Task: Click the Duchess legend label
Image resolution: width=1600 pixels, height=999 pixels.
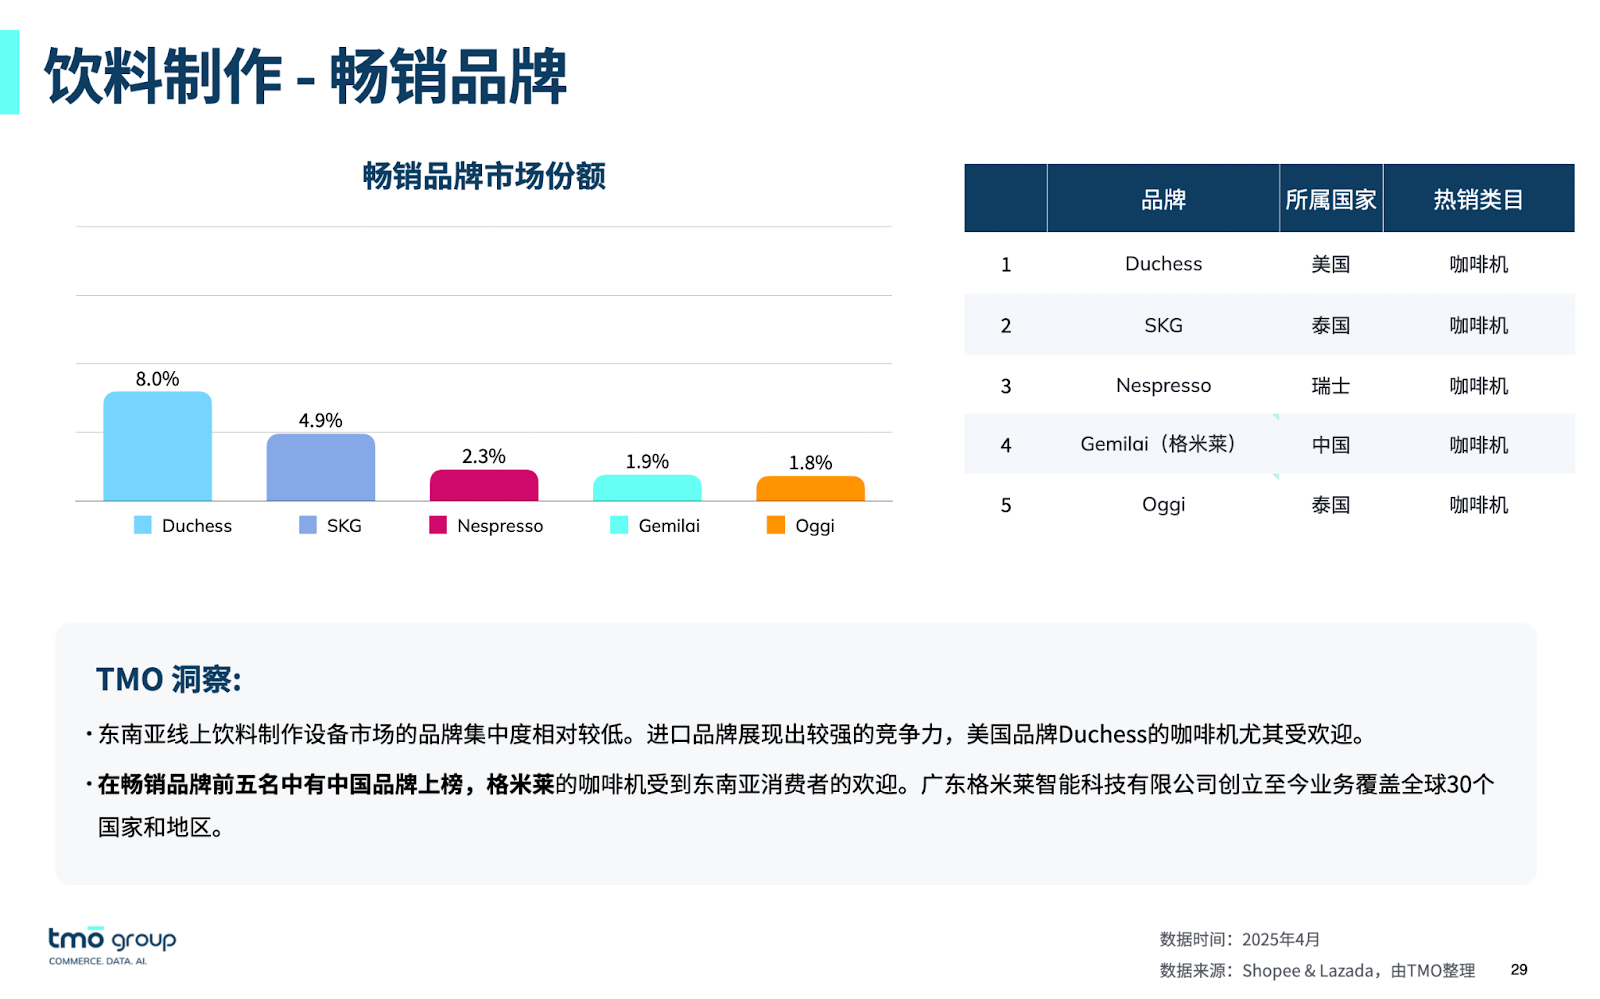Action: [x=197, y=526]
